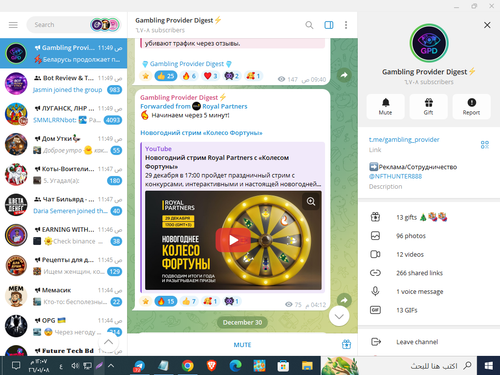Open the 96 photos section

[429, 236]
